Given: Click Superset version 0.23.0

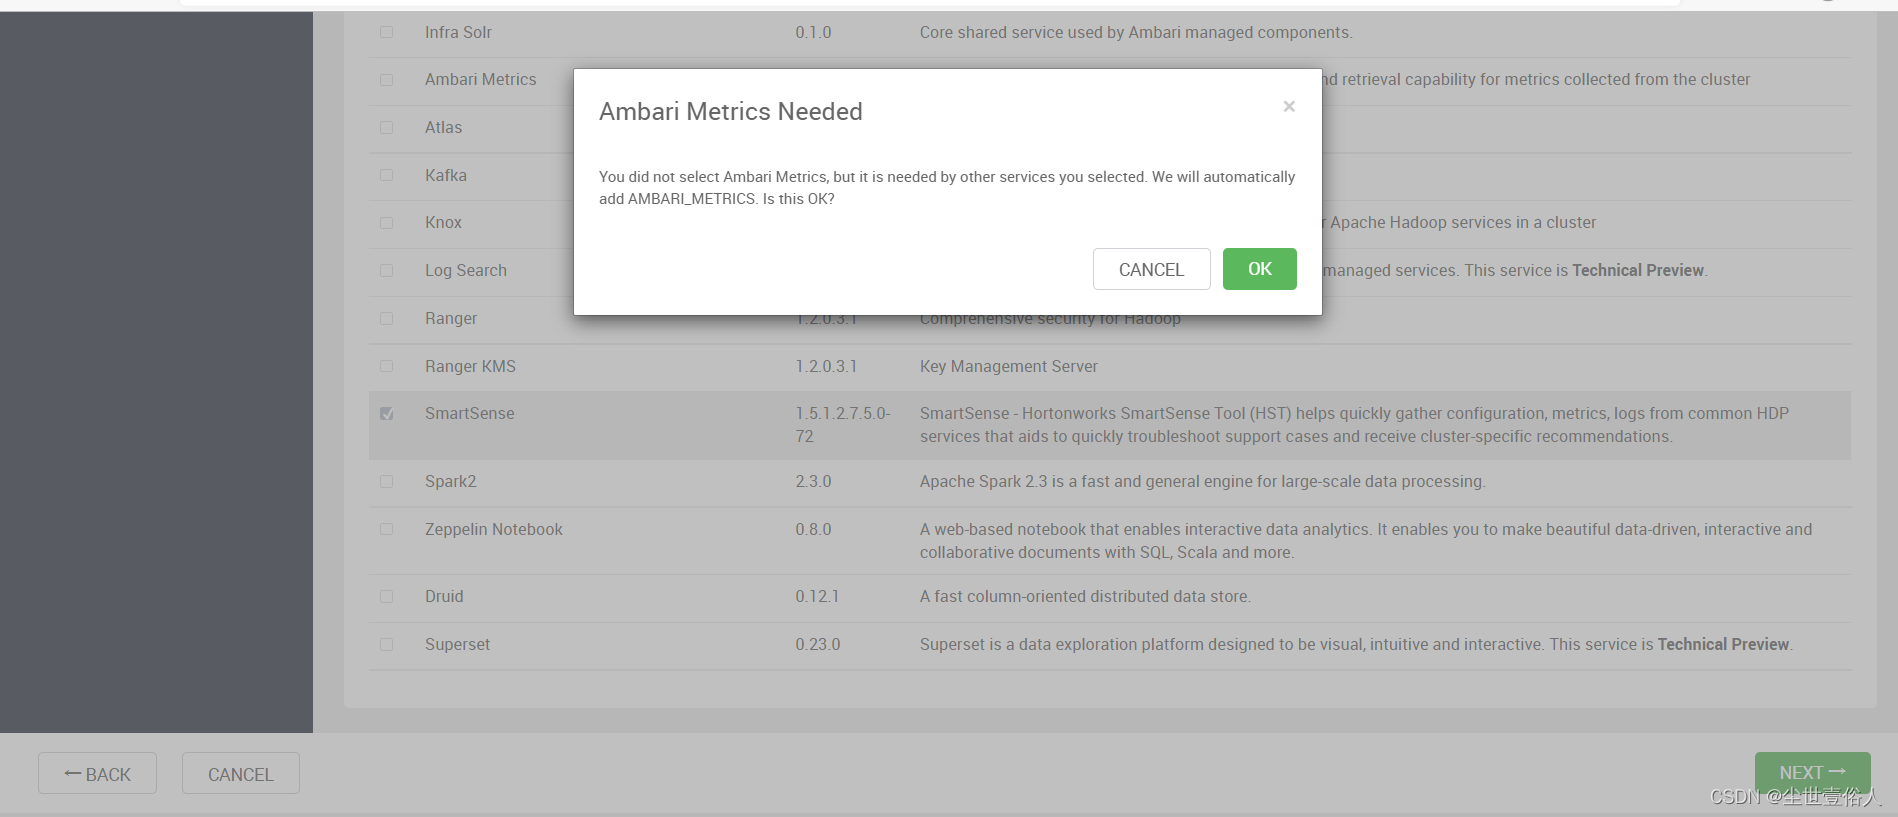Looking at the screenshot, I should point(817,644).
